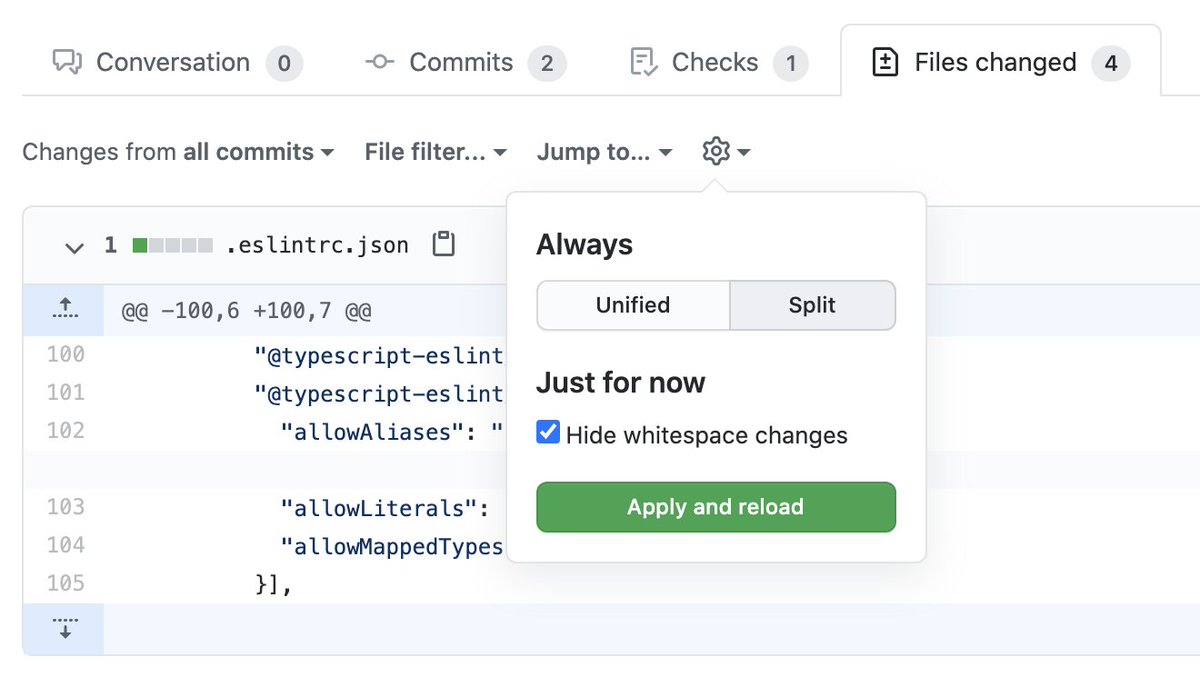Screen dimensions: 1200x687
Task: Click the hunk header @@ -100,6 +100,7 @@
Action: (246, 311)
